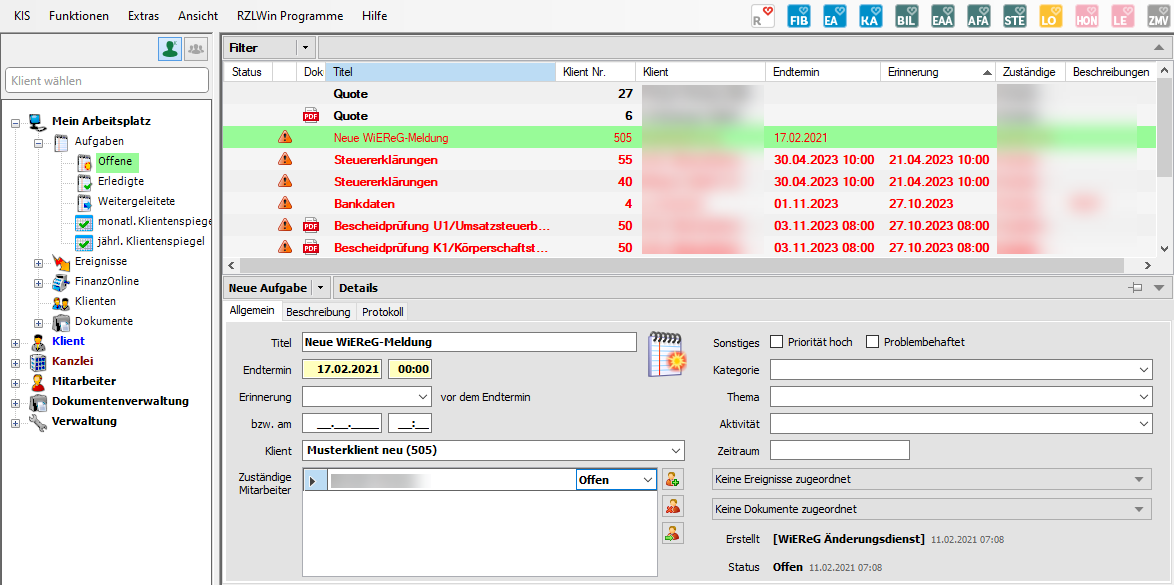Tick the Problembehaftet checkbox
Viewport: 1174px width, 585px height.
(x=872, y=342)
